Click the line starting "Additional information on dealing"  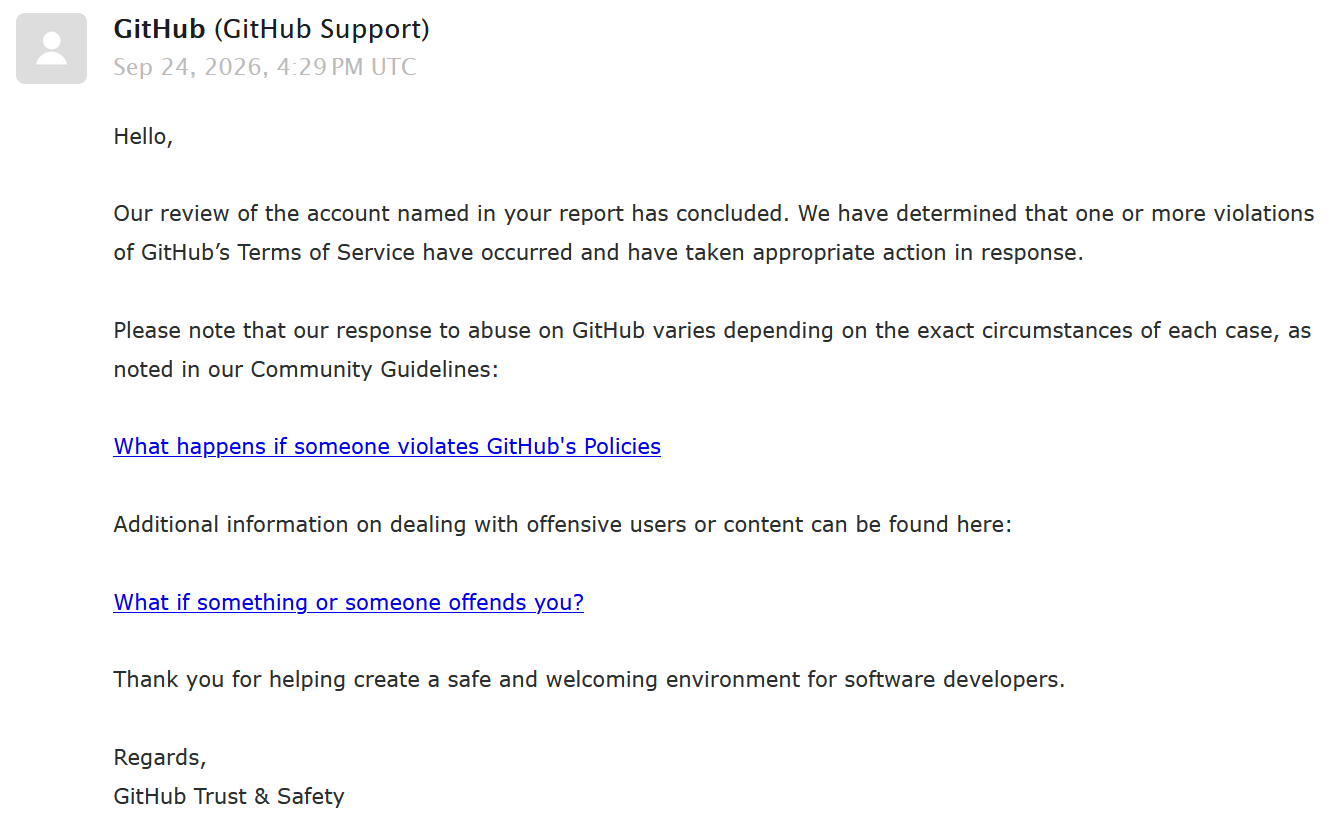tap(563, 524)
